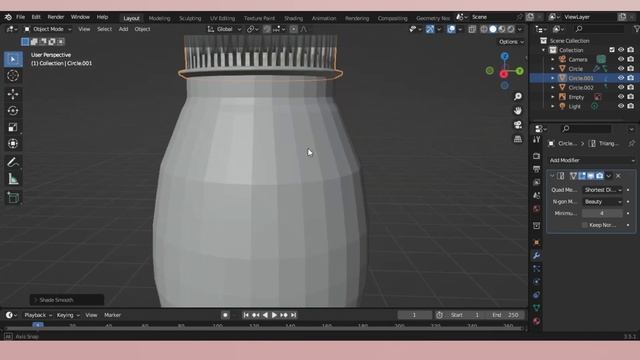Viewport: 640px width, 360px height.
Task: Open the viewport Add menu
Action: pyautogui.click(x=123, y=29)
